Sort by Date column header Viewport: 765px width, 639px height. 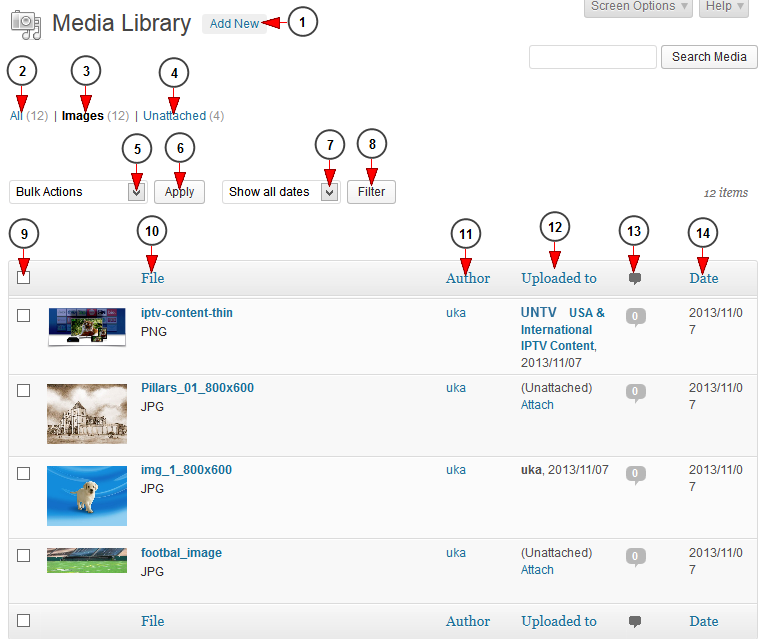[x=704, y=279]
